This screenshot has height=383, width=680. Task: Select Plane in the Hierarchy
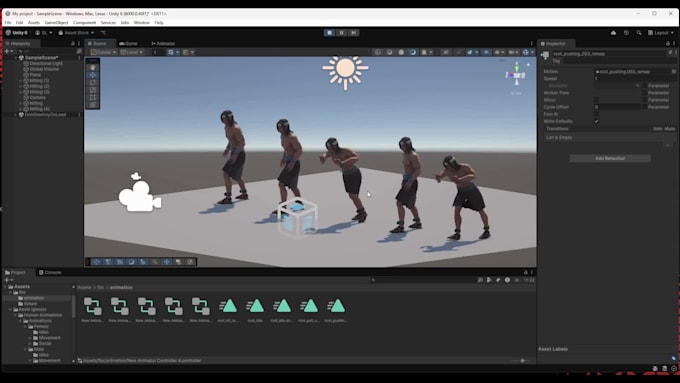pos(36,75)
